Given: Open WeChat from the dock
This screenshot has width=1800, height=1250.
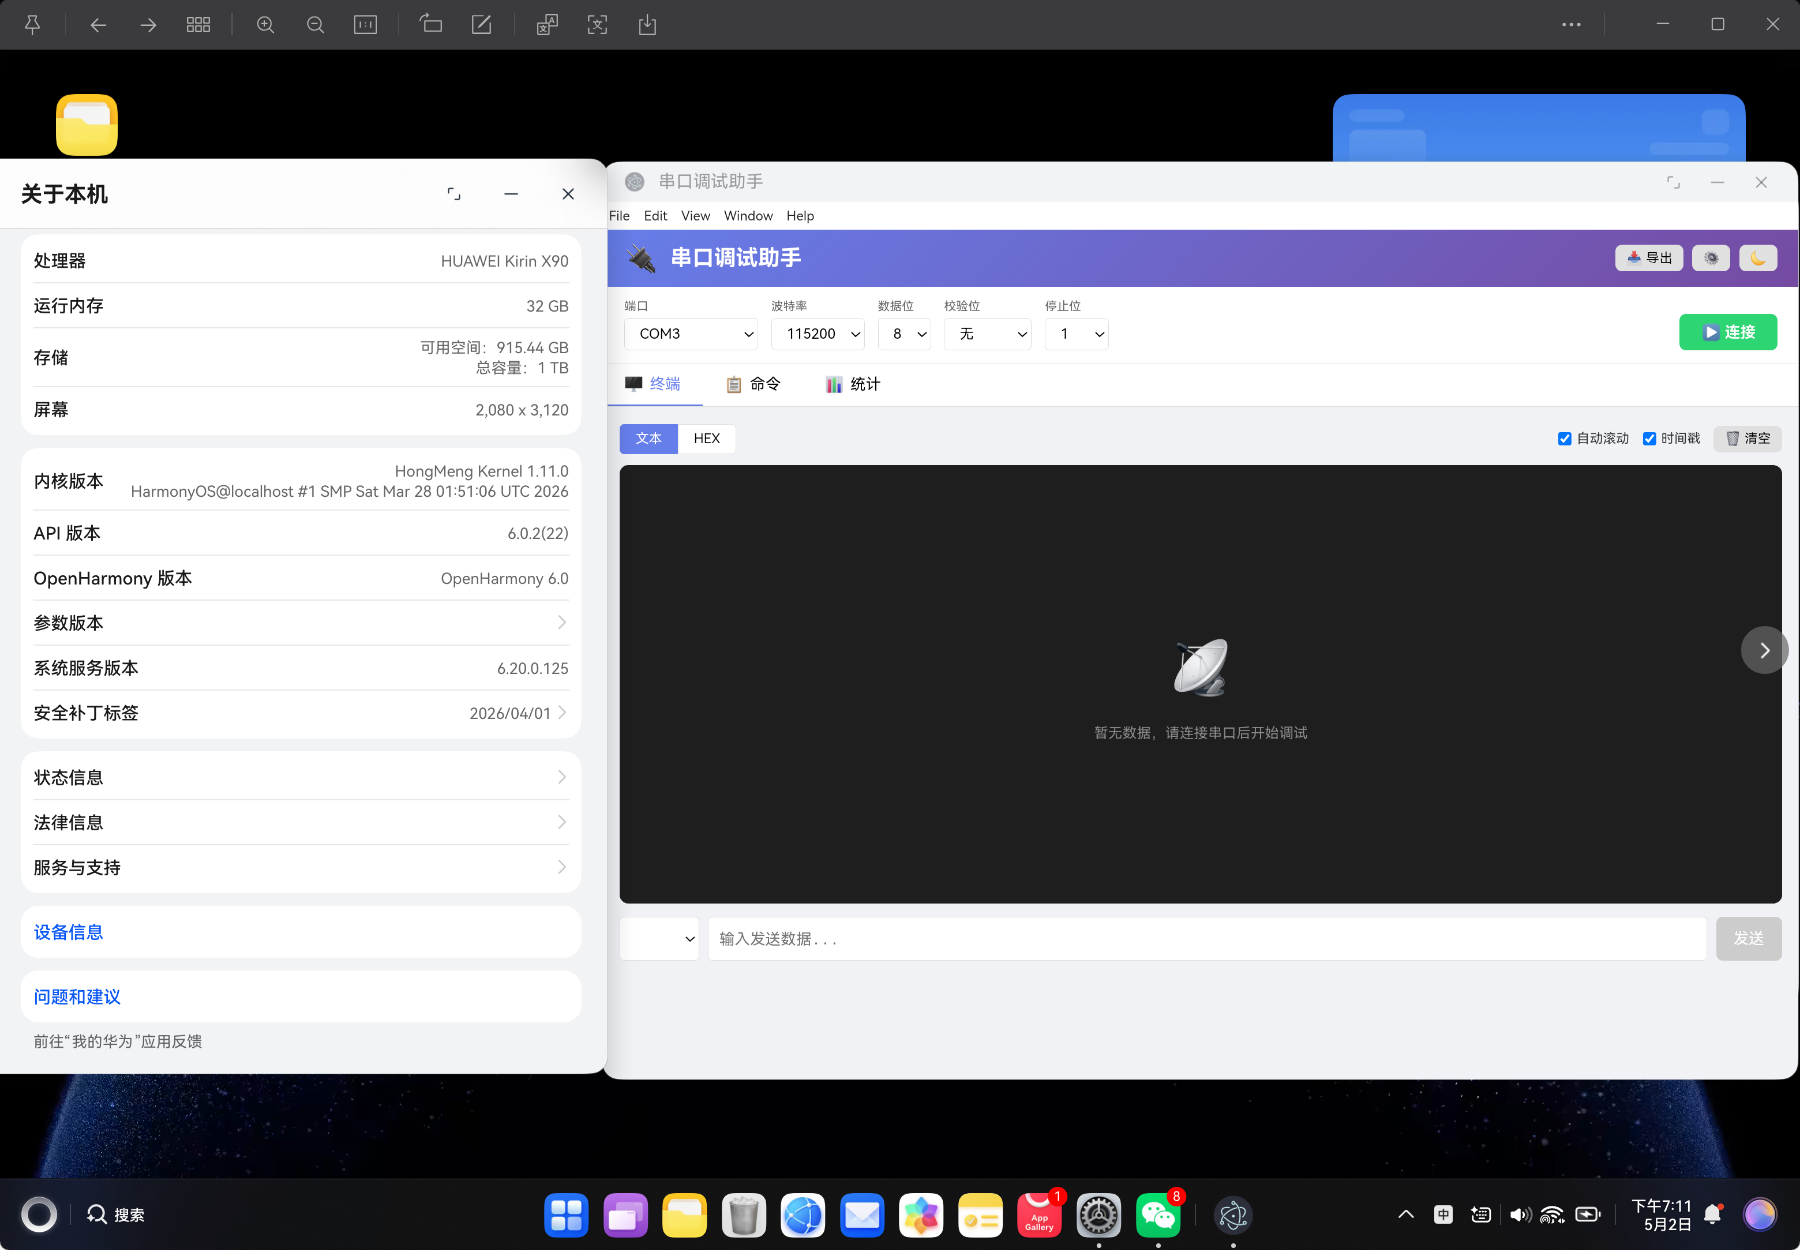Looking at the screenshot, I should (1158, 1215).
